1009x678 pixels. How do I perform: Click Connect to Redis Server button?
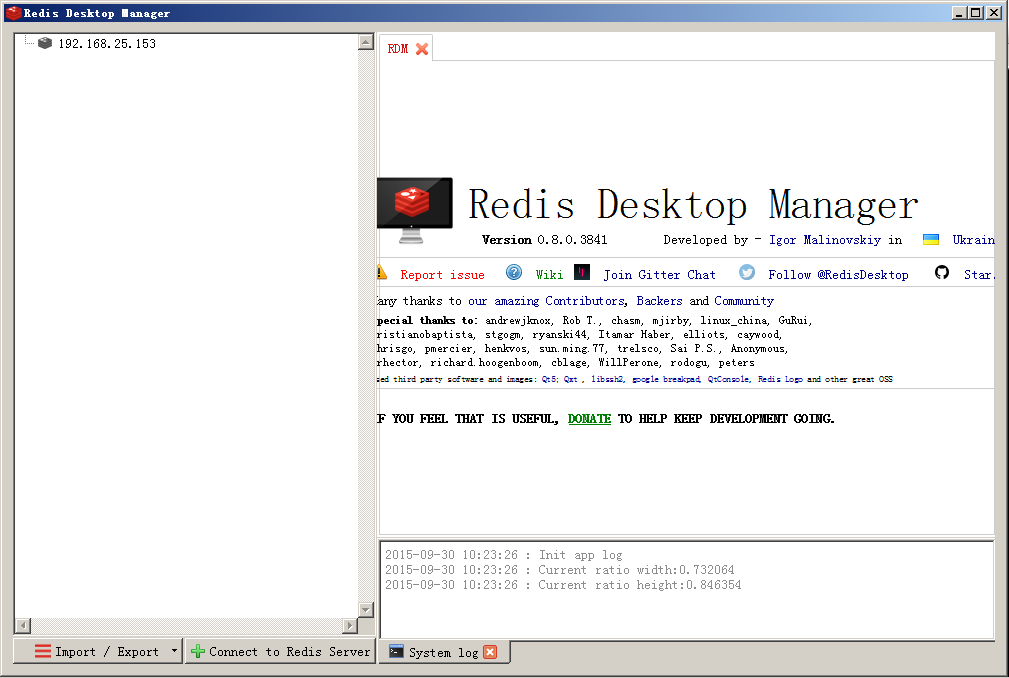pos(281,652)
